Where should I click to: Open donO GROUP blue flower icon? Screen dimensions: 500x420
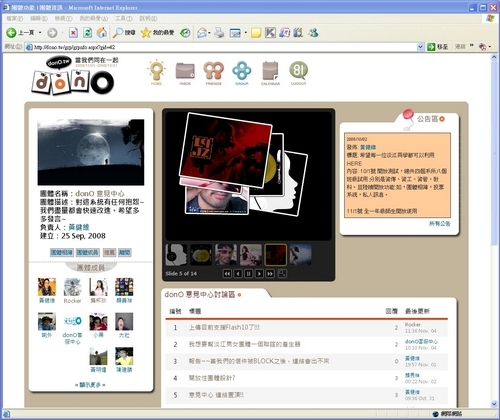tap(242, 72)
